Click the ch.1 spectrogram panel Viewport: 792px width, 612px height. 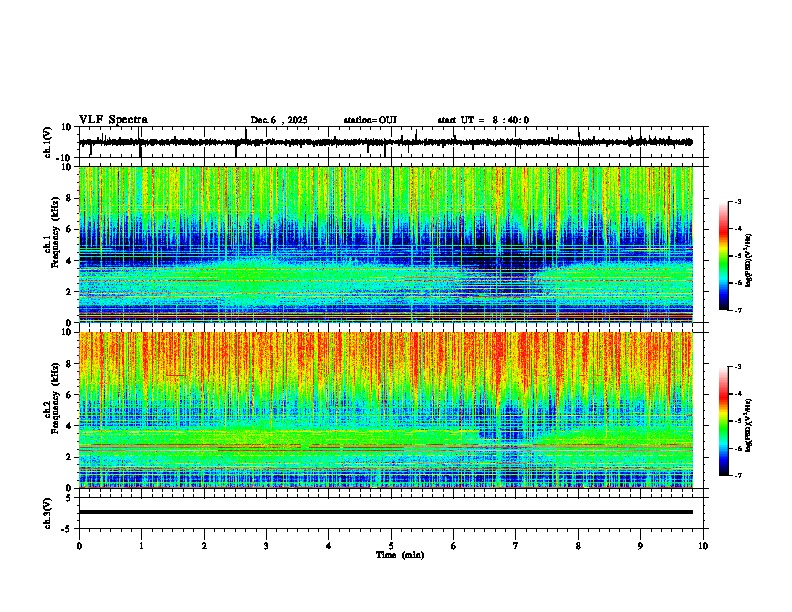[386, 244]
